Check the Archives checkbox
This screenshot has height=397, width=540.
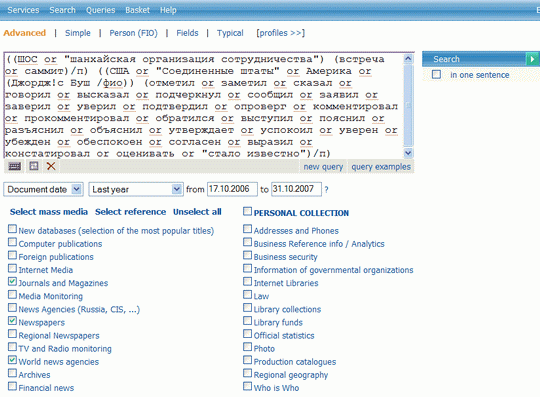pos(12,373)
